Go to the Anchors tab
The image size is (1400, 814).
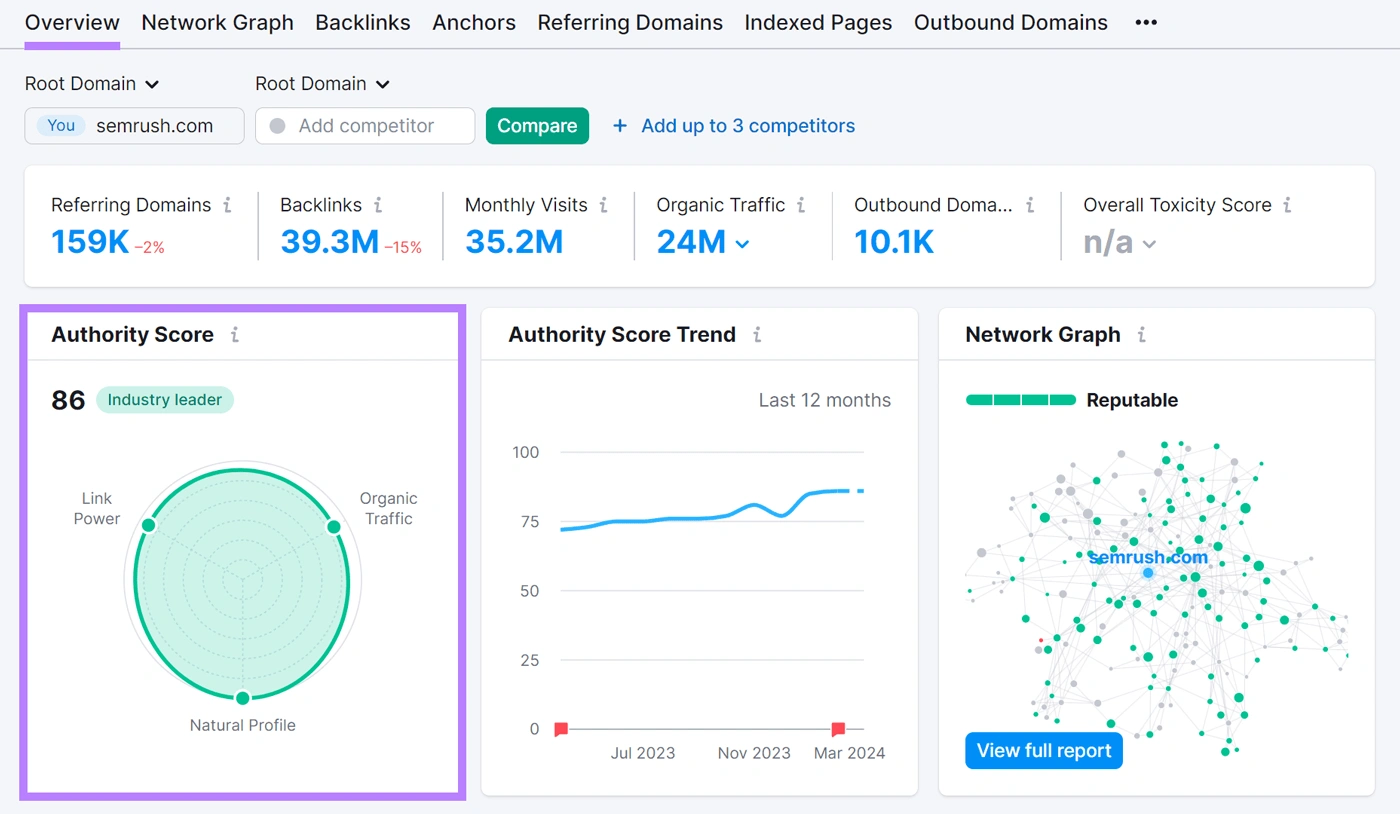[x=474, y=22]
